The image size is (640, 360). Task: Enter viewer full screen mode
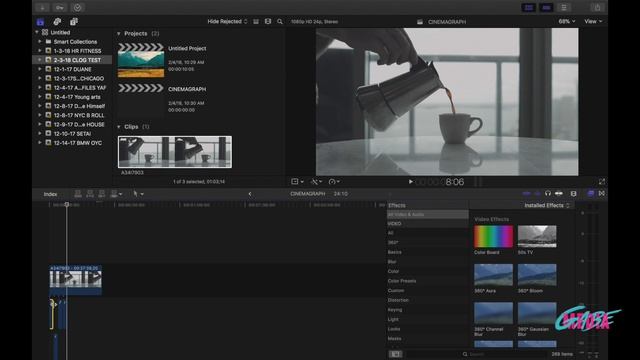coord(602,182)
